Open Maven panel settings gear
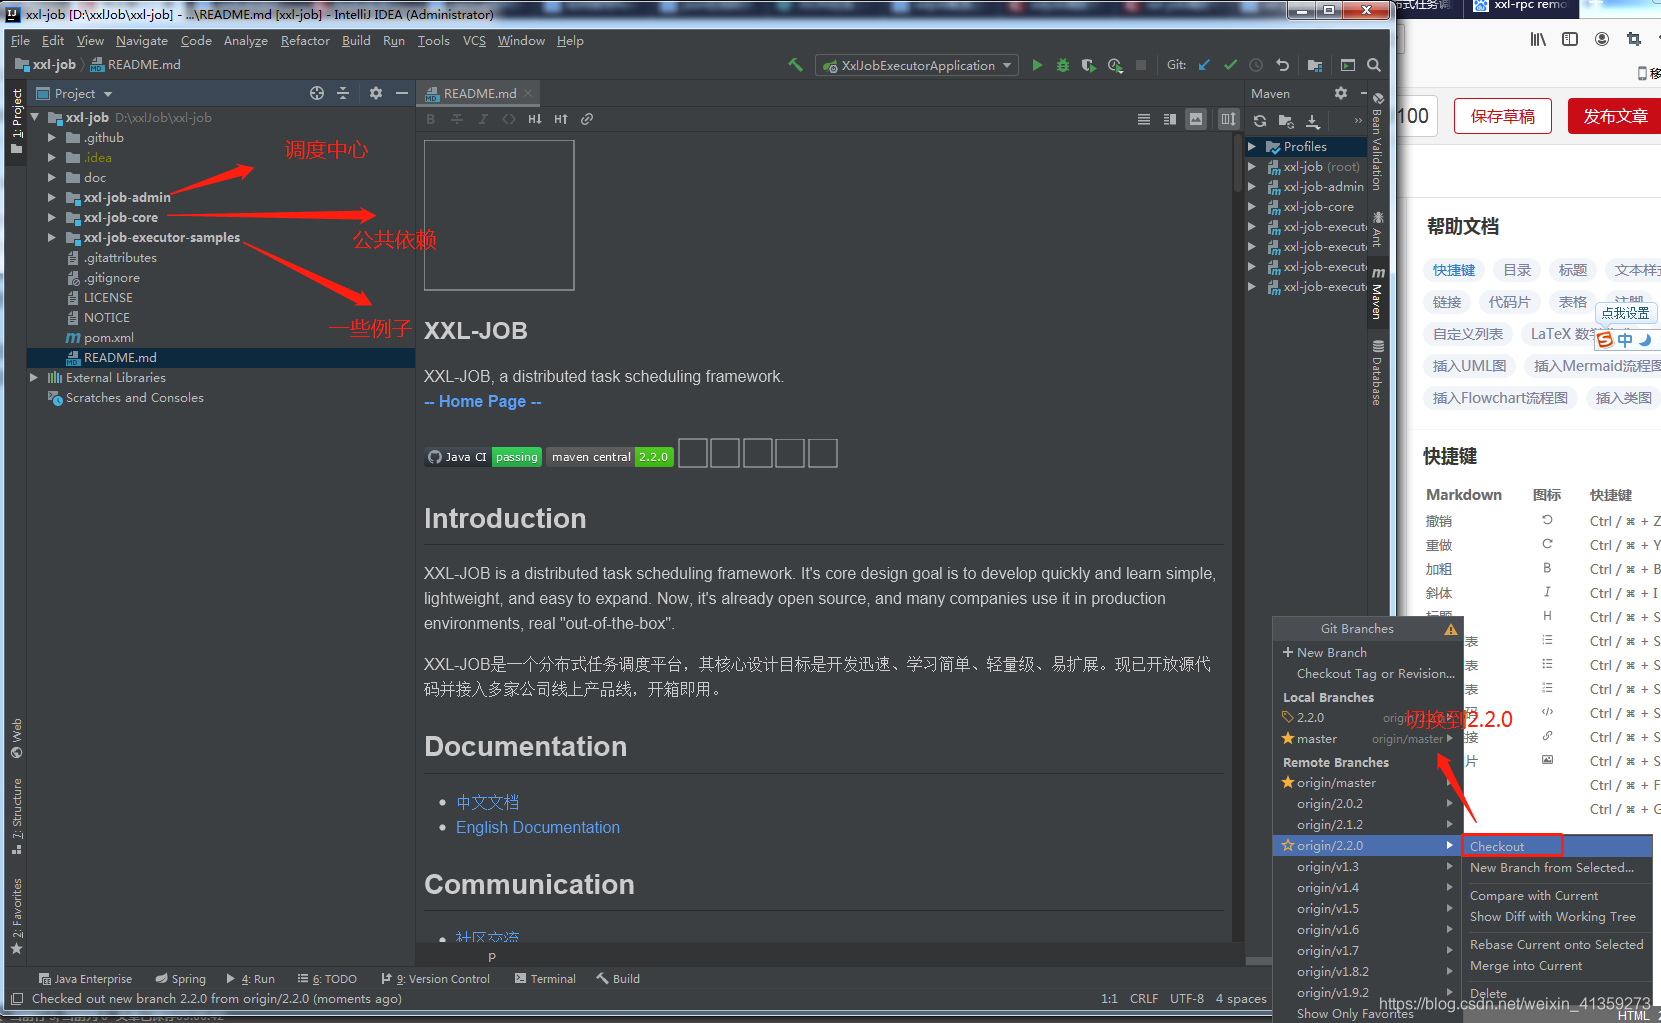1661x1023 pixels. click(x=1341, y=93)
